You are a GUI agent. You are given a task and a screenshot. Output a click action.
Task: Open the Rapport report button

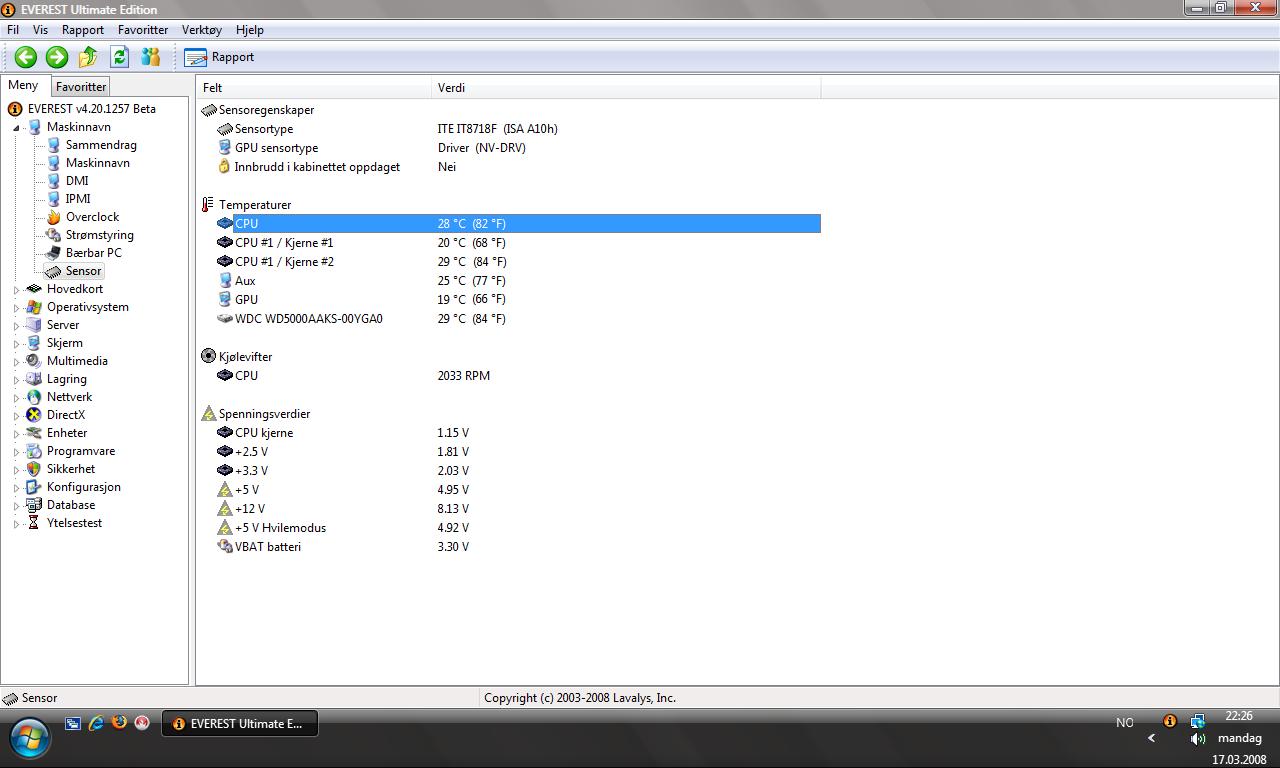[x=220, y=57]
